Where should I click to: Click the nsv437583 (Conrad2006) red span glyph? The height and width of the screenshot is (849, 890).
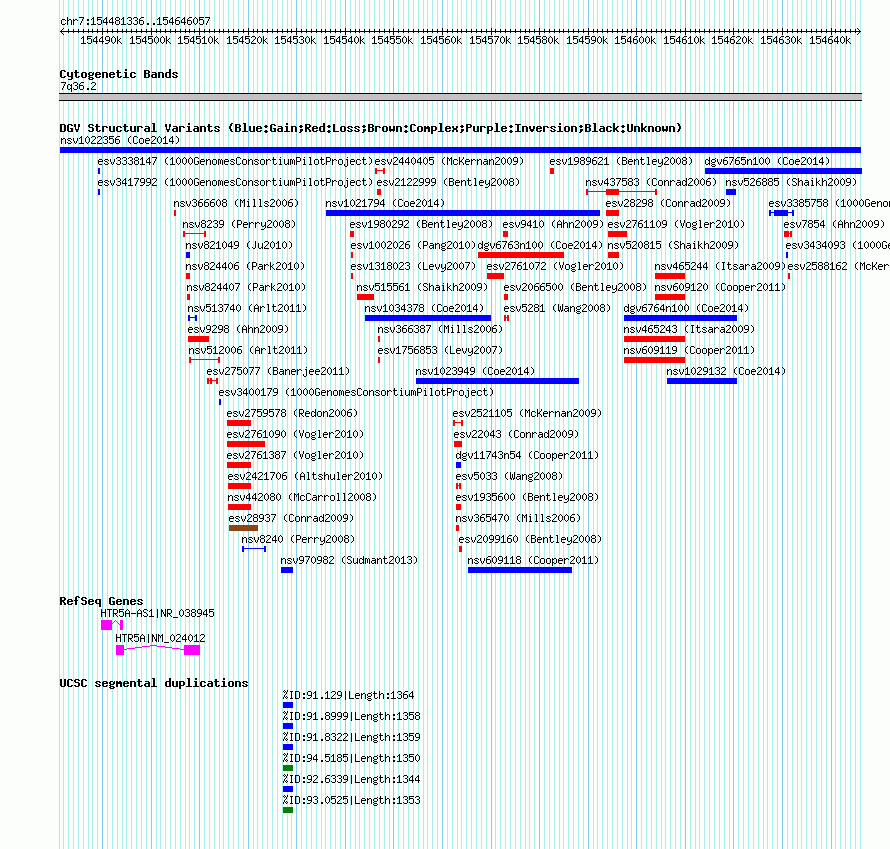tap(622, 192)
